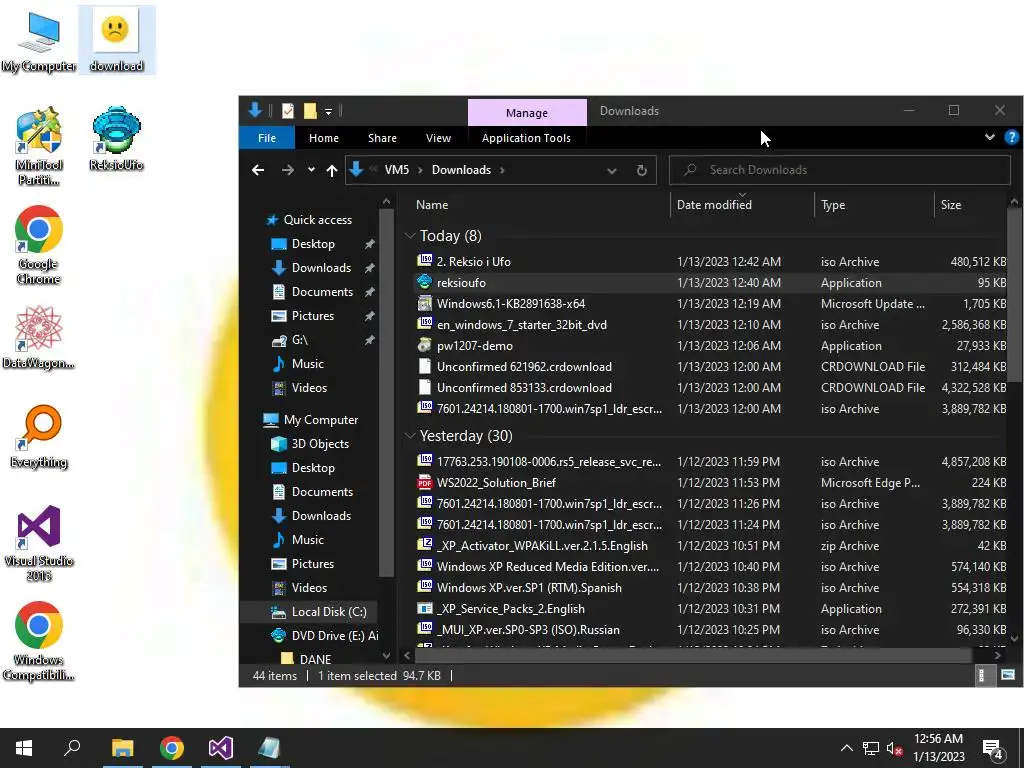
Task: Click the file list horizontal scrollbar
Action: (694, 655)
